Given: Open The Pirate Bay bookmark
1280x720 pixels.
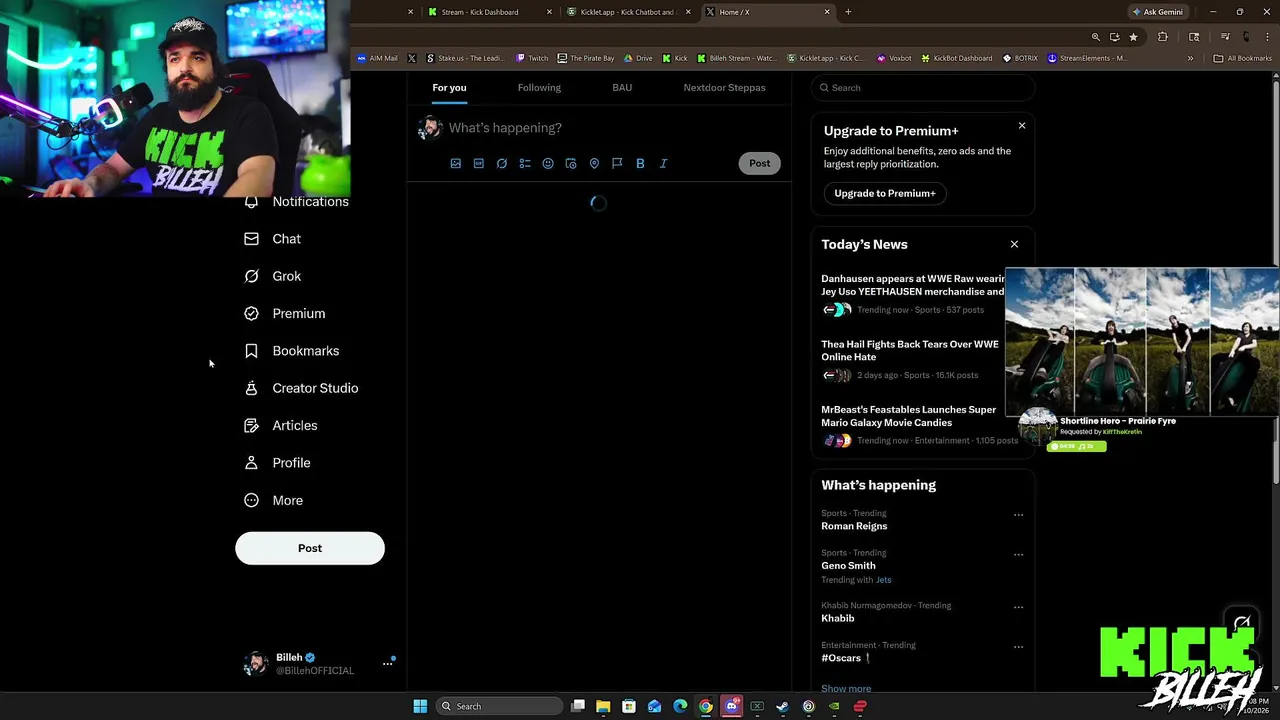Looking at the screenshot, I should 586,58.
